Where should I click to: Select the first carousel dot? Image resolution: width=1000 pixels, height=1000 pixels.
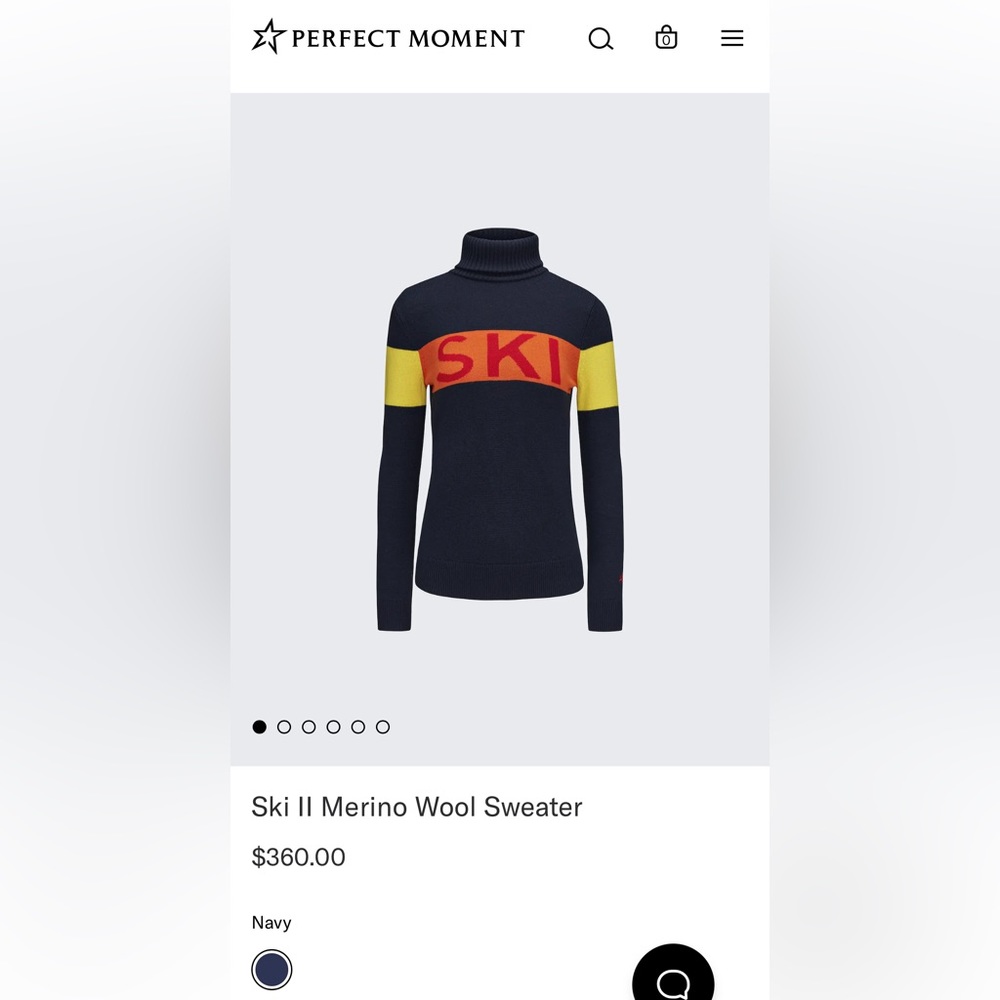pos(259,727)
